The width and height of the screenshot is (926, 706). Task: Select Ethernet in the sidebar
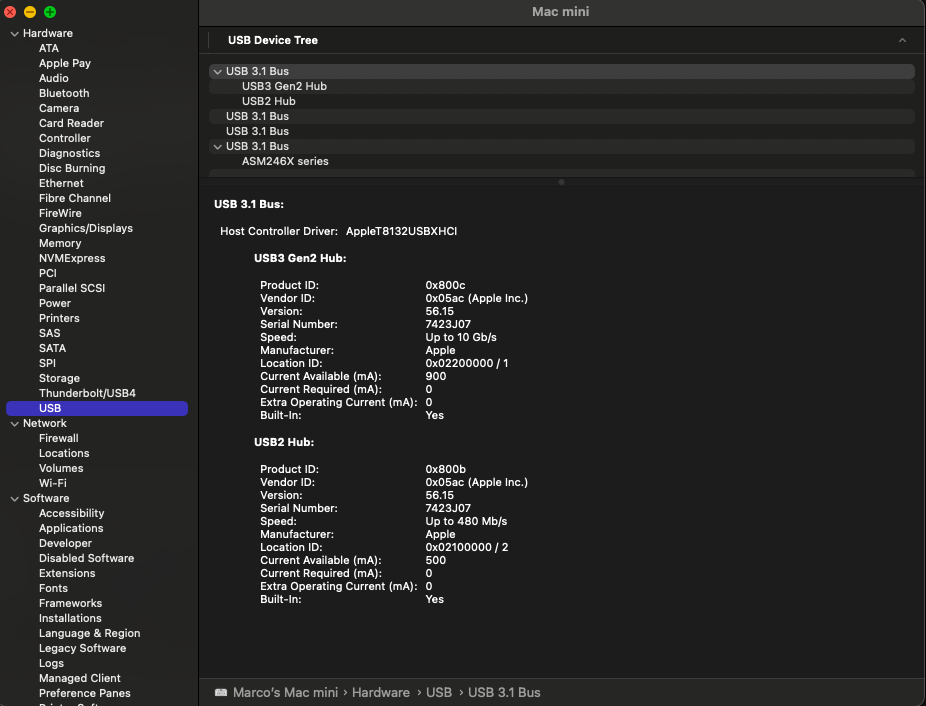coord(61,183)
